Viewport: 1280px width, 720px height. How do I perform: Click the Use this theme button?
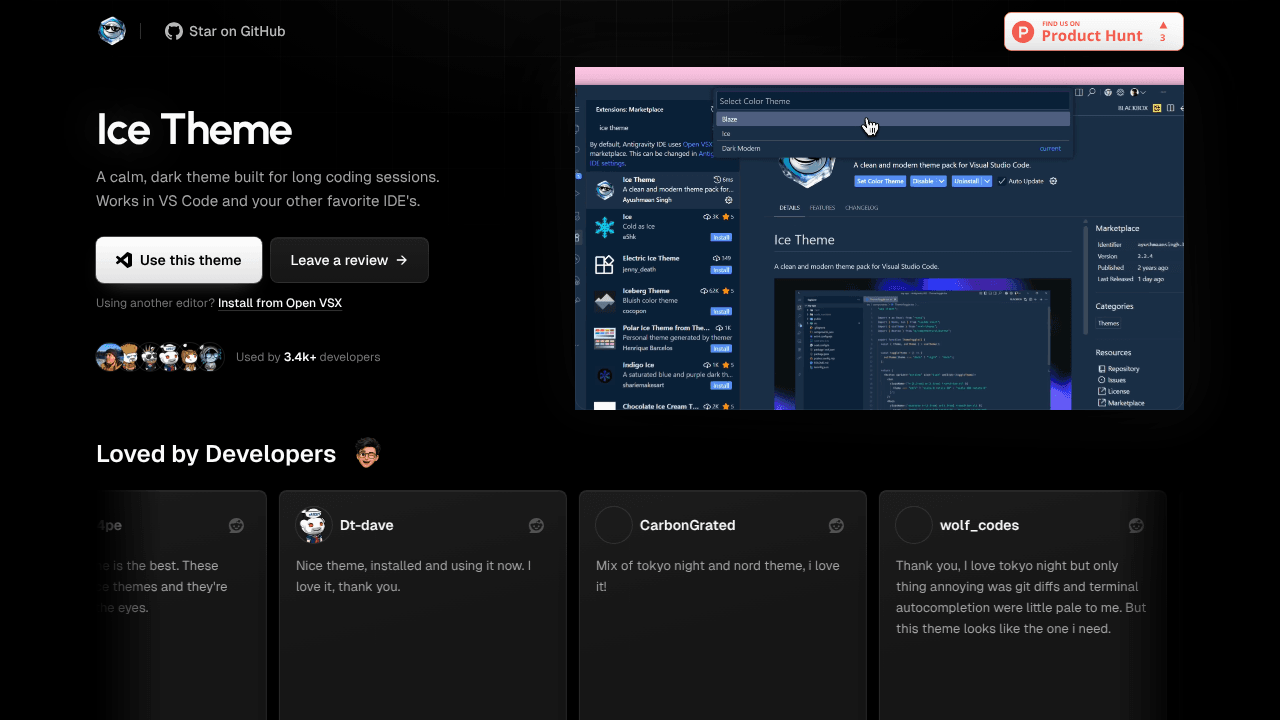[179, 260]
